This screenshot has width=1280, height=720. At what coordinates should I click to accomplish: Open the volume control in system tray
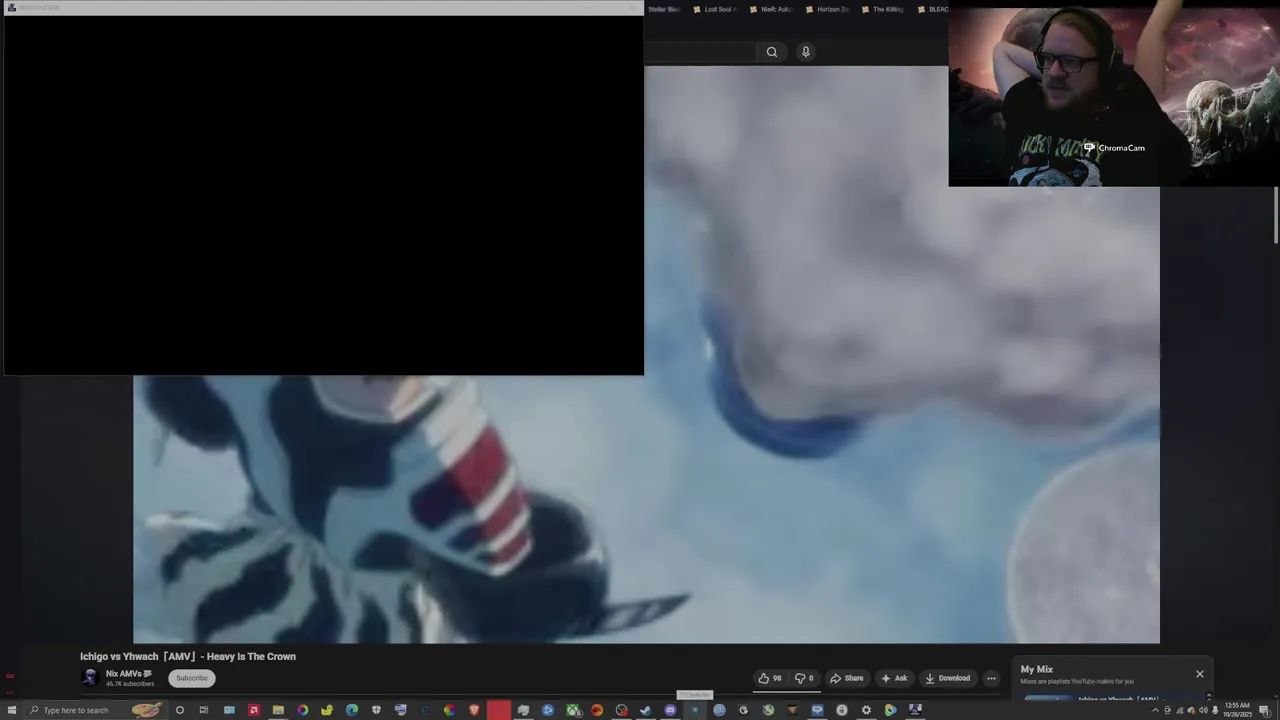1203,710
